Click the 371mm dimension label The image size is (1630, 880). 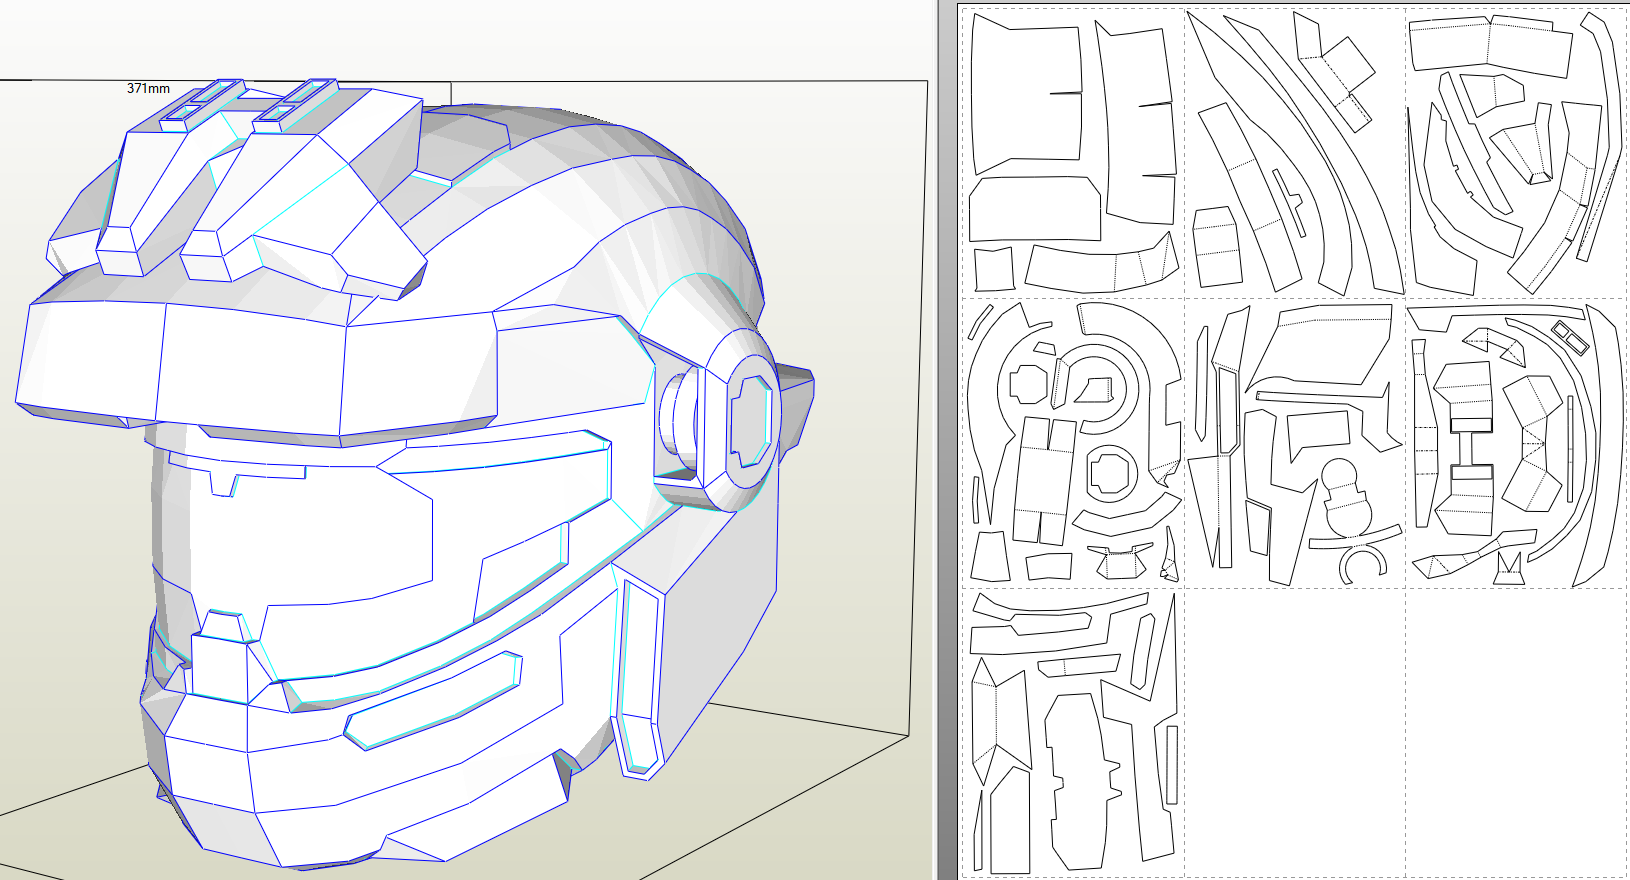[x=148, y=89]
